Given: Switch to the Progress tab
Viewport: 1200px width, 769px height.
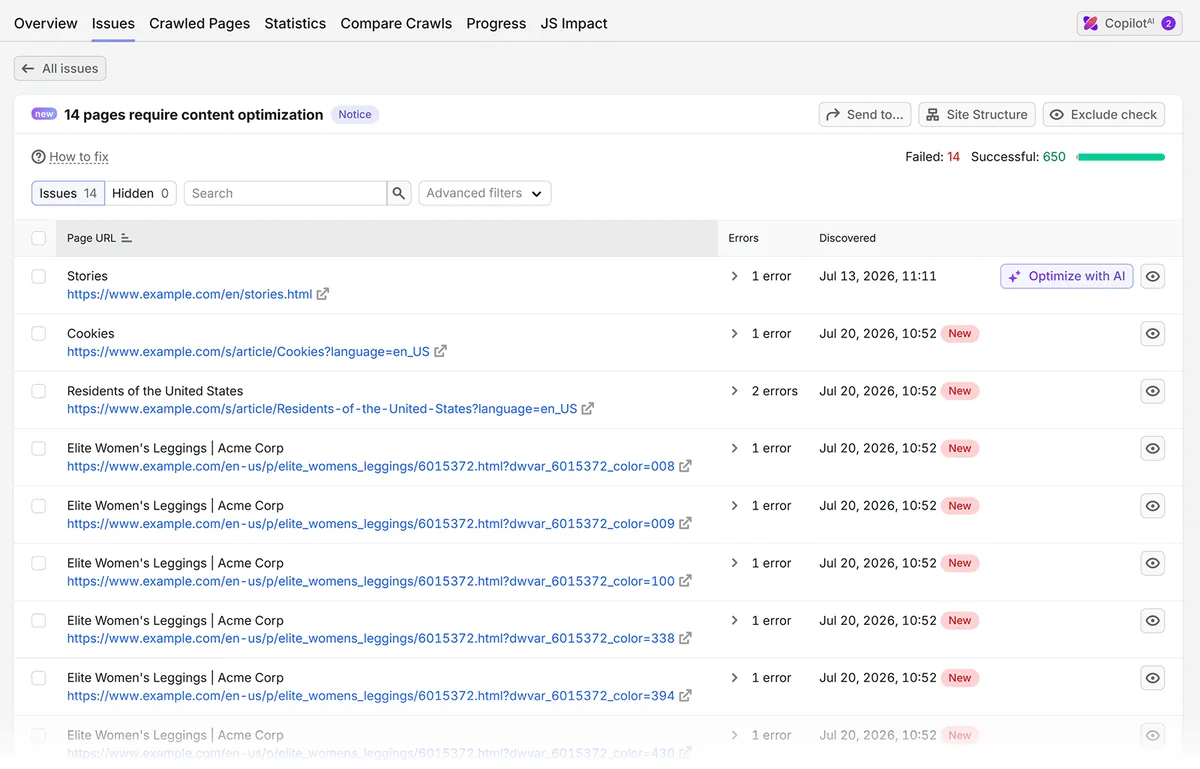Looking at the screenshot, I should [496, 23].
